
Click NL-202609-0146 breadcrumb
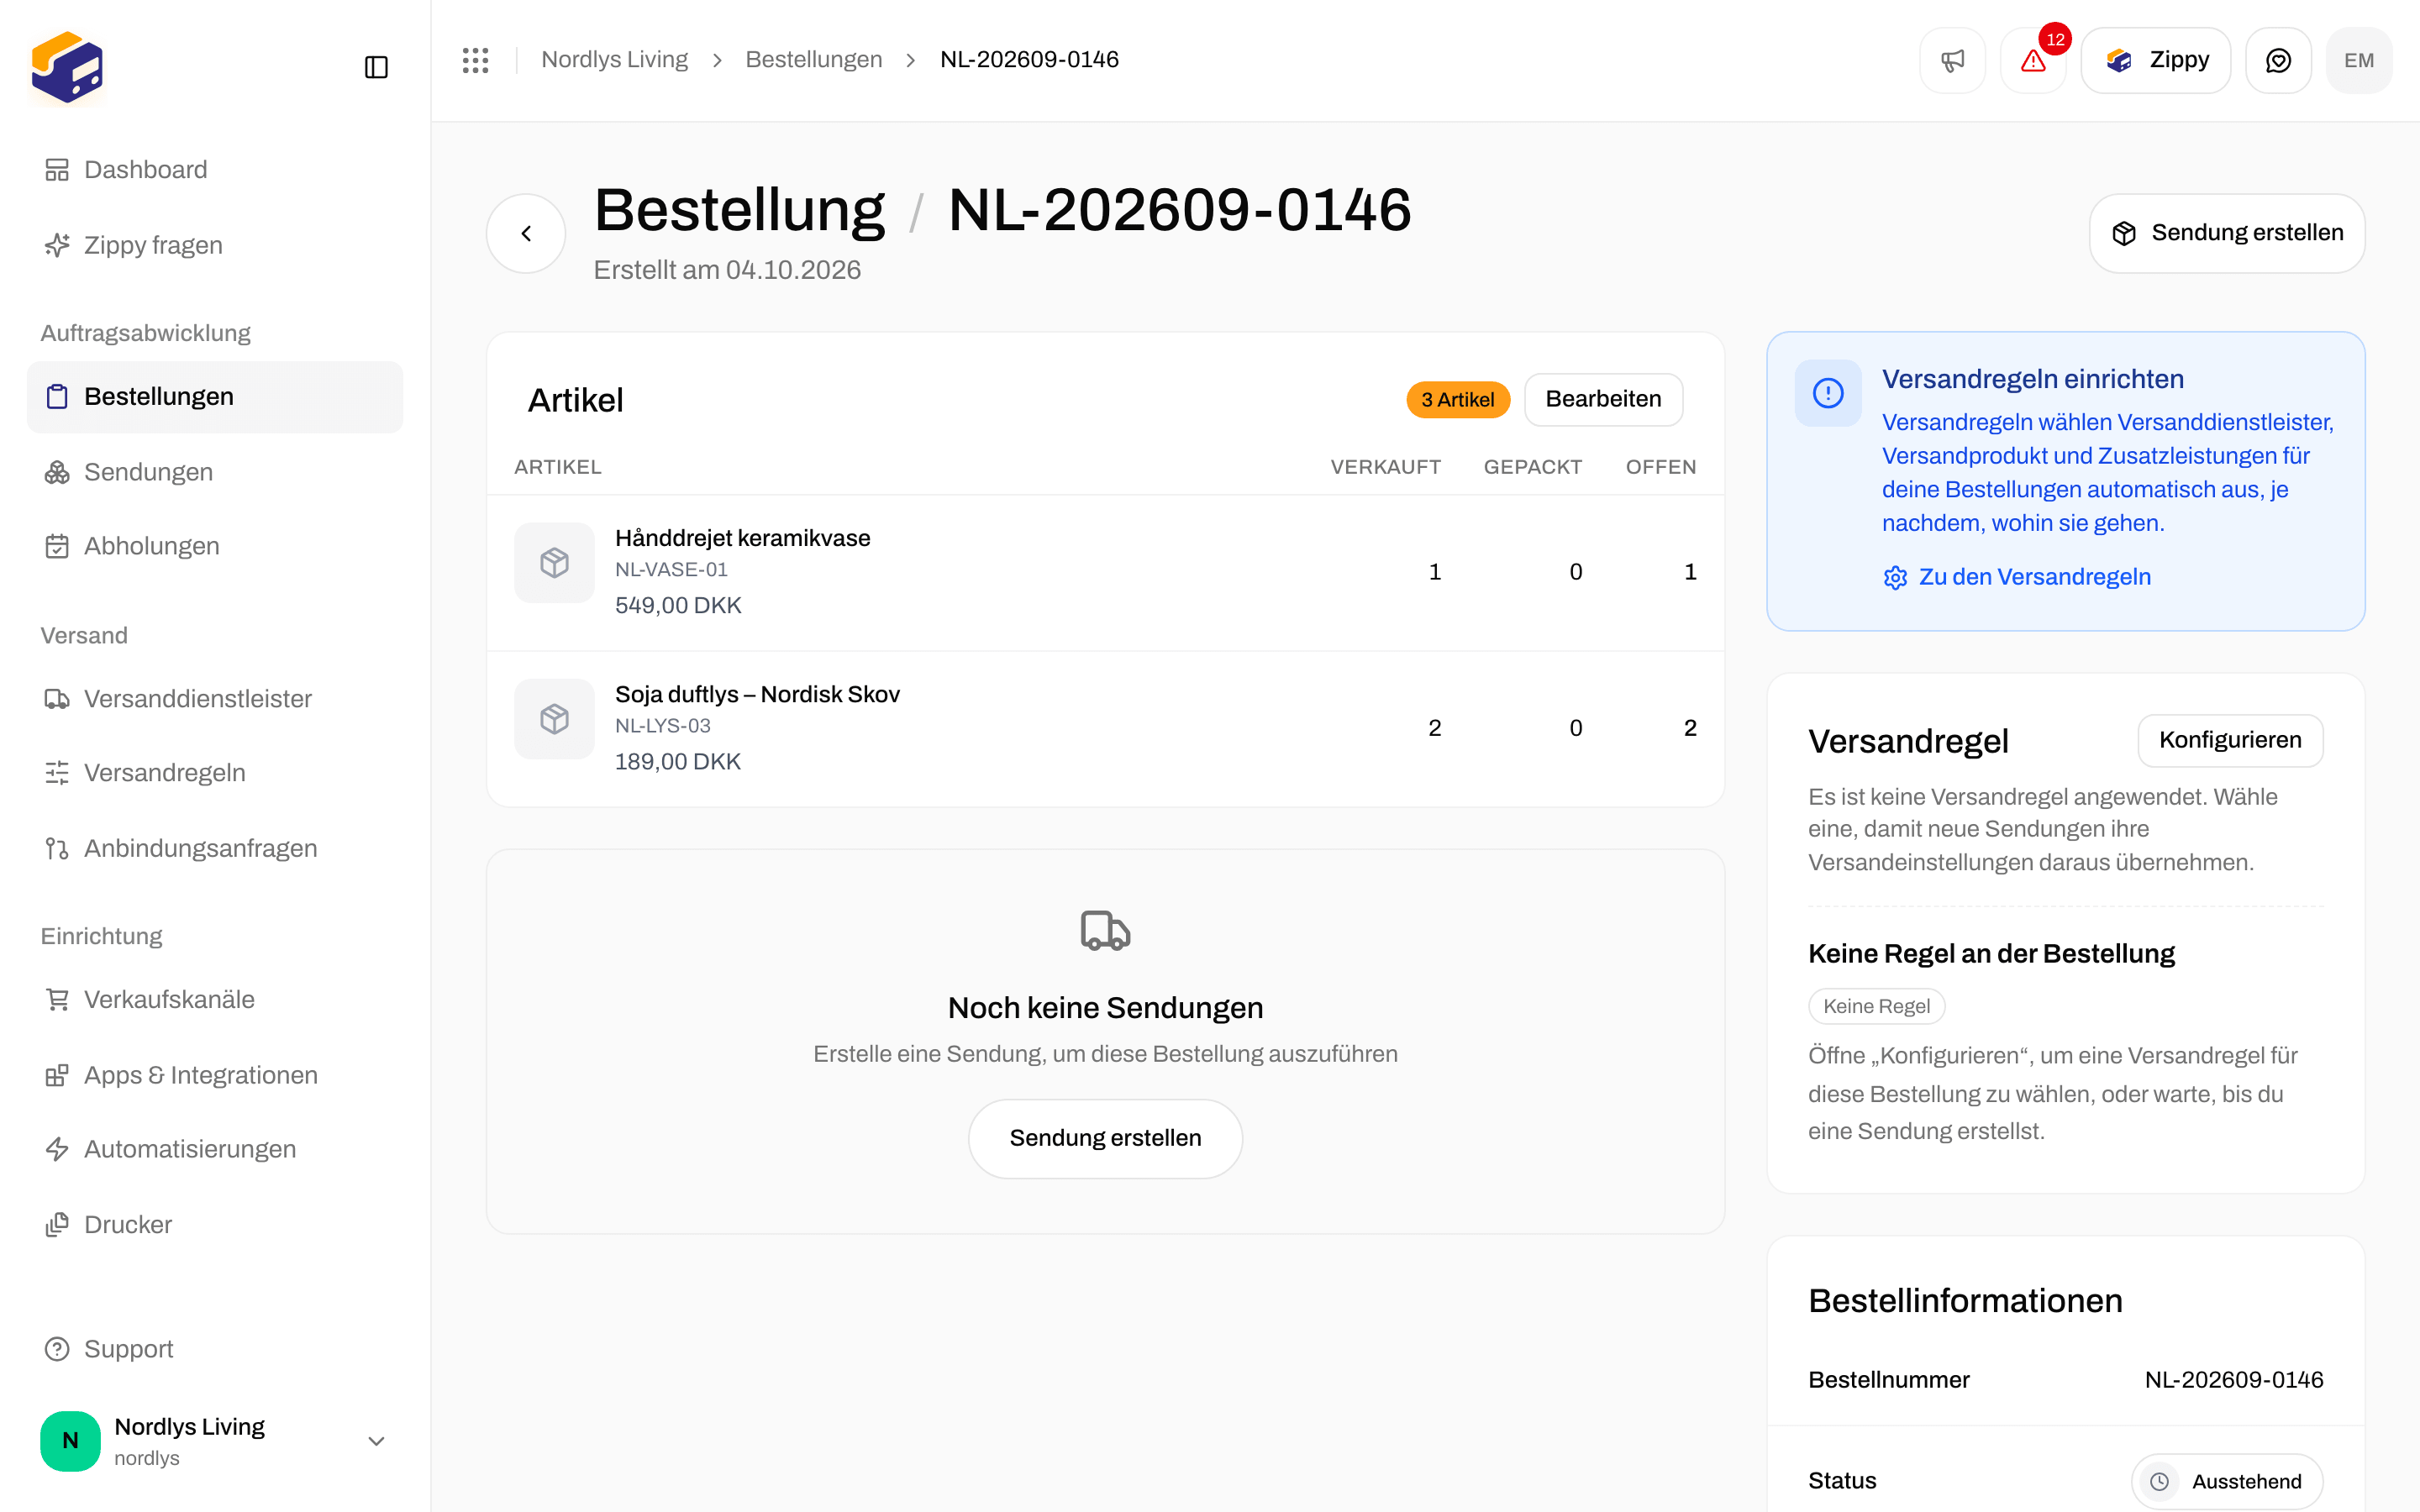pyautogui.click(x=1029, y=60)
